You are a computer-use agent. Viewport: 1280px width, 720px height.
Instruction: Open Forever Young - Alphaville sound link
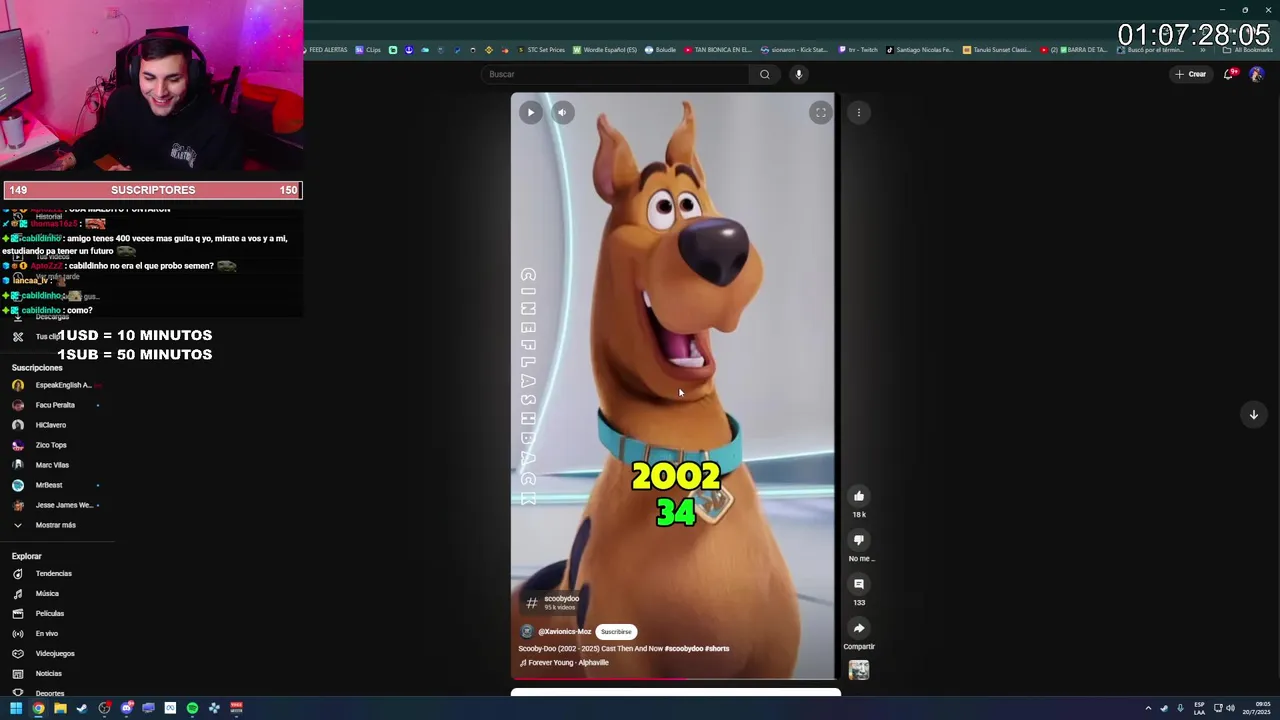[568, 662]
